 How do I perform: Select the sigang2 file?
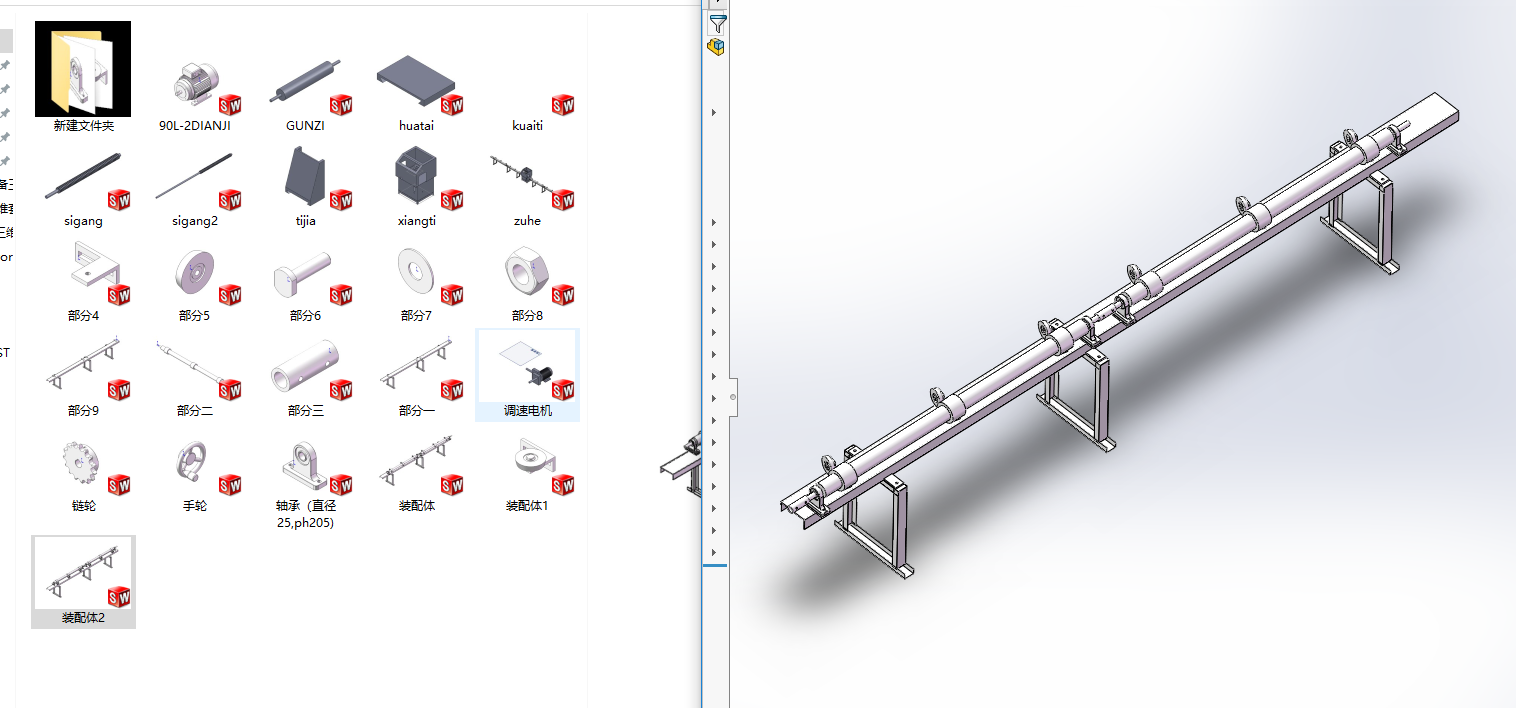point(194,189)
